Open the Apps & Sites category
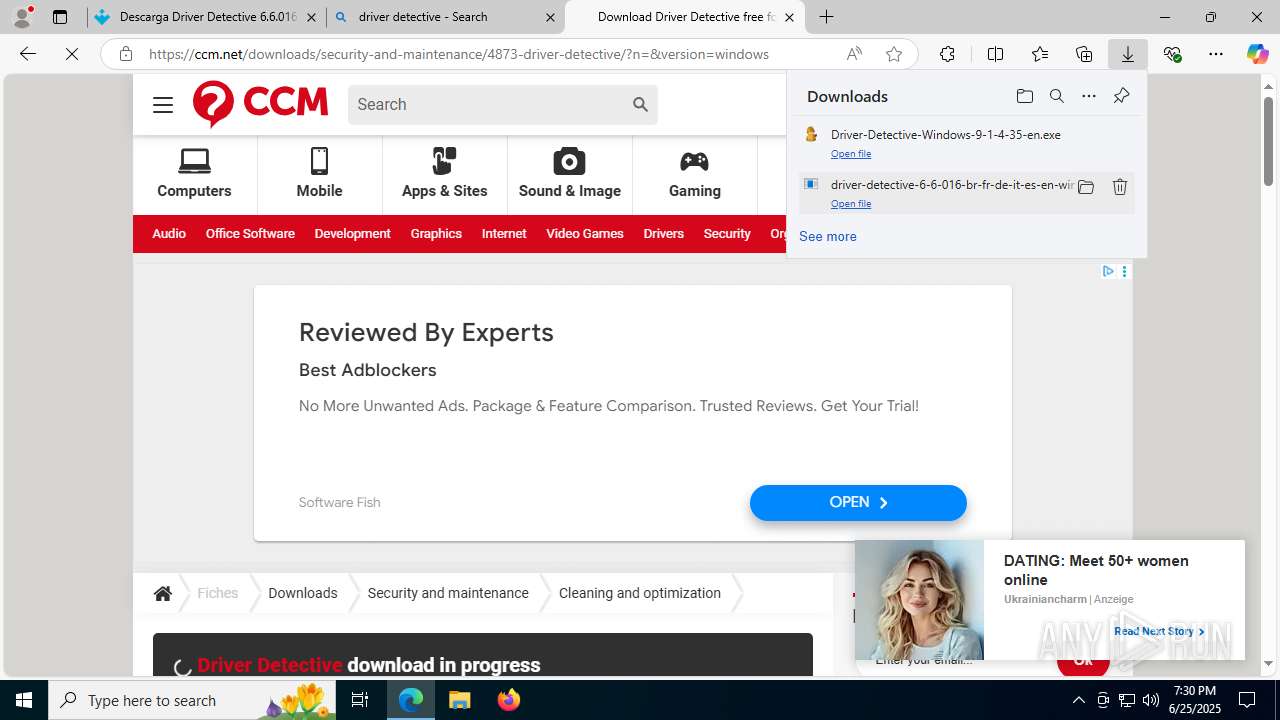The height and width of the screenshot is (720, 1280). tap(444, 174)
